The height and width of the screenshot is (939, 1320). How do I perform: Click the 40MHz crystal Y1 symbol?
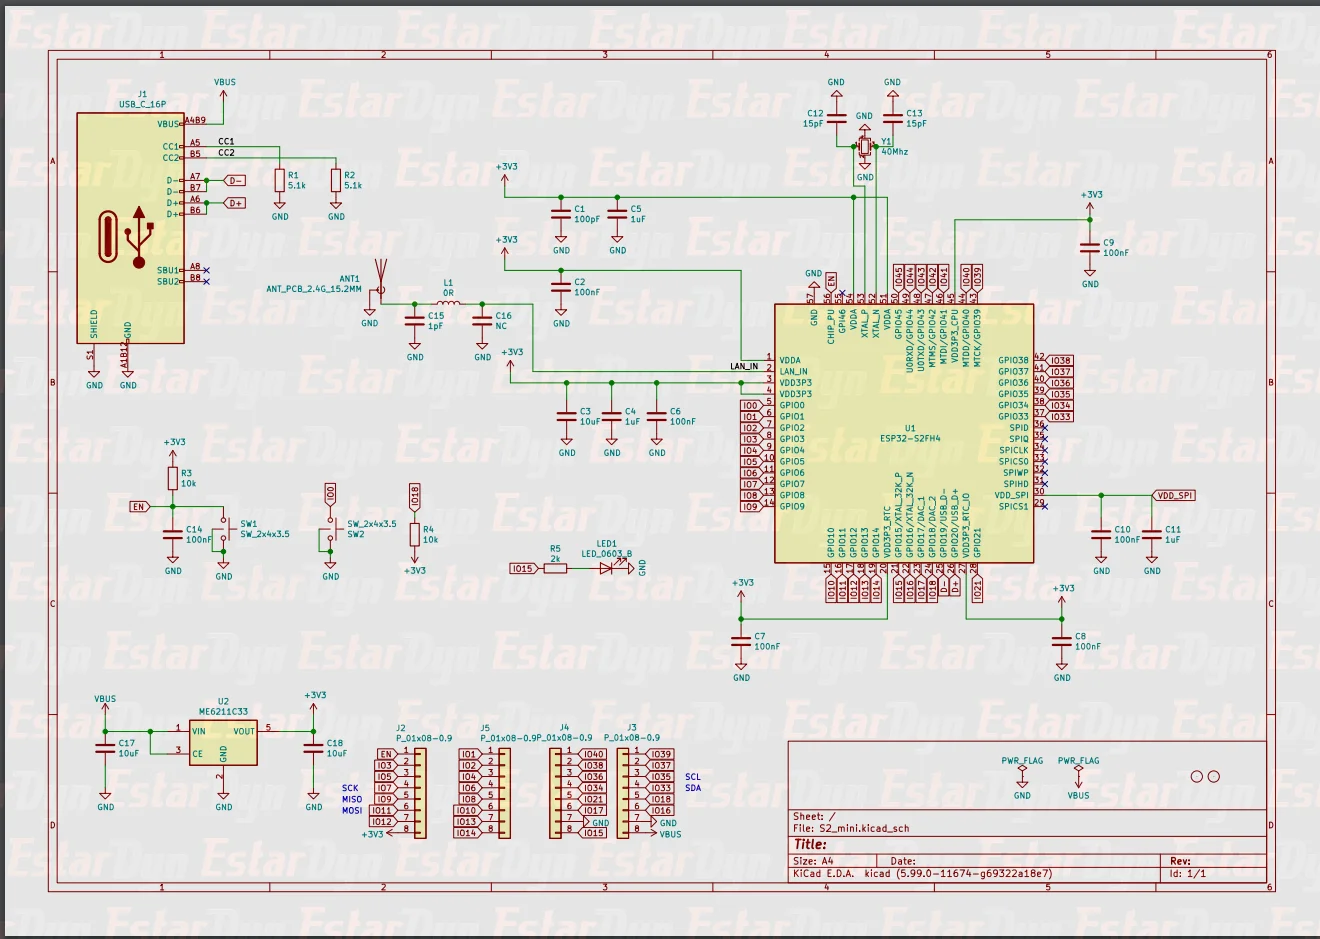coord(865,147)
